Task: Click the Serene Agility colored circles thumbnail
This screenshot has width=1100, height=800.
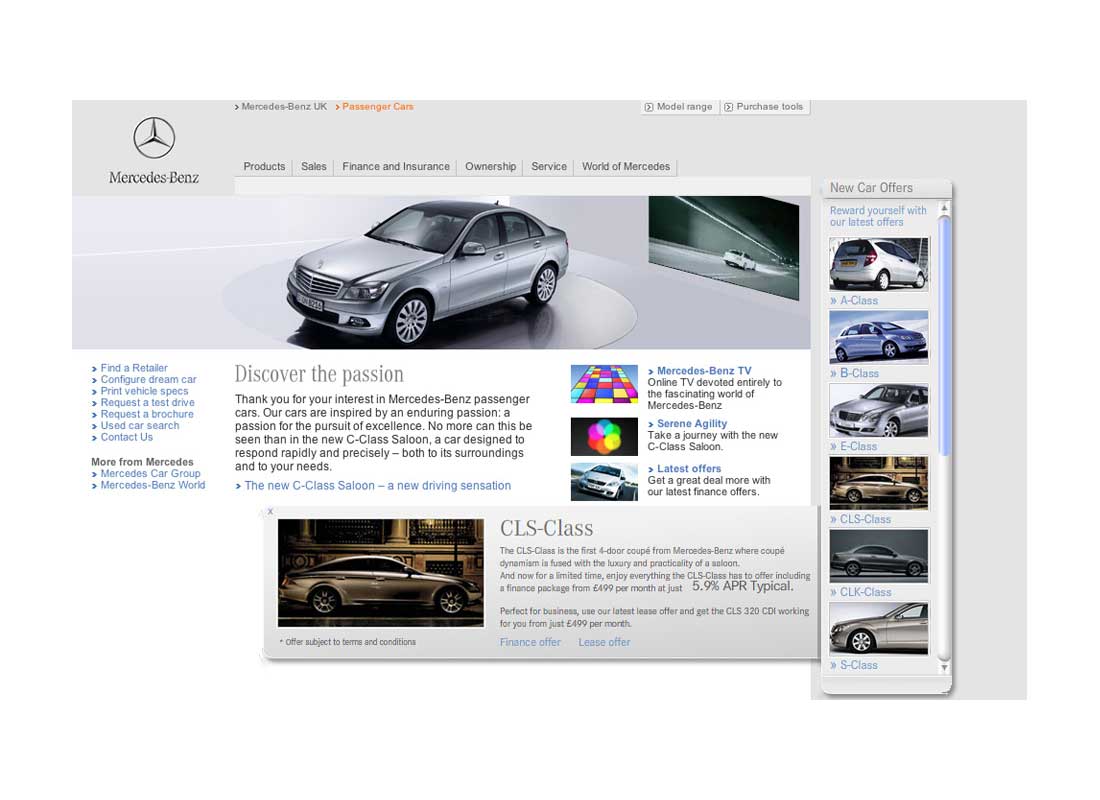Action: pyautogui.click(x=604, y=436)
